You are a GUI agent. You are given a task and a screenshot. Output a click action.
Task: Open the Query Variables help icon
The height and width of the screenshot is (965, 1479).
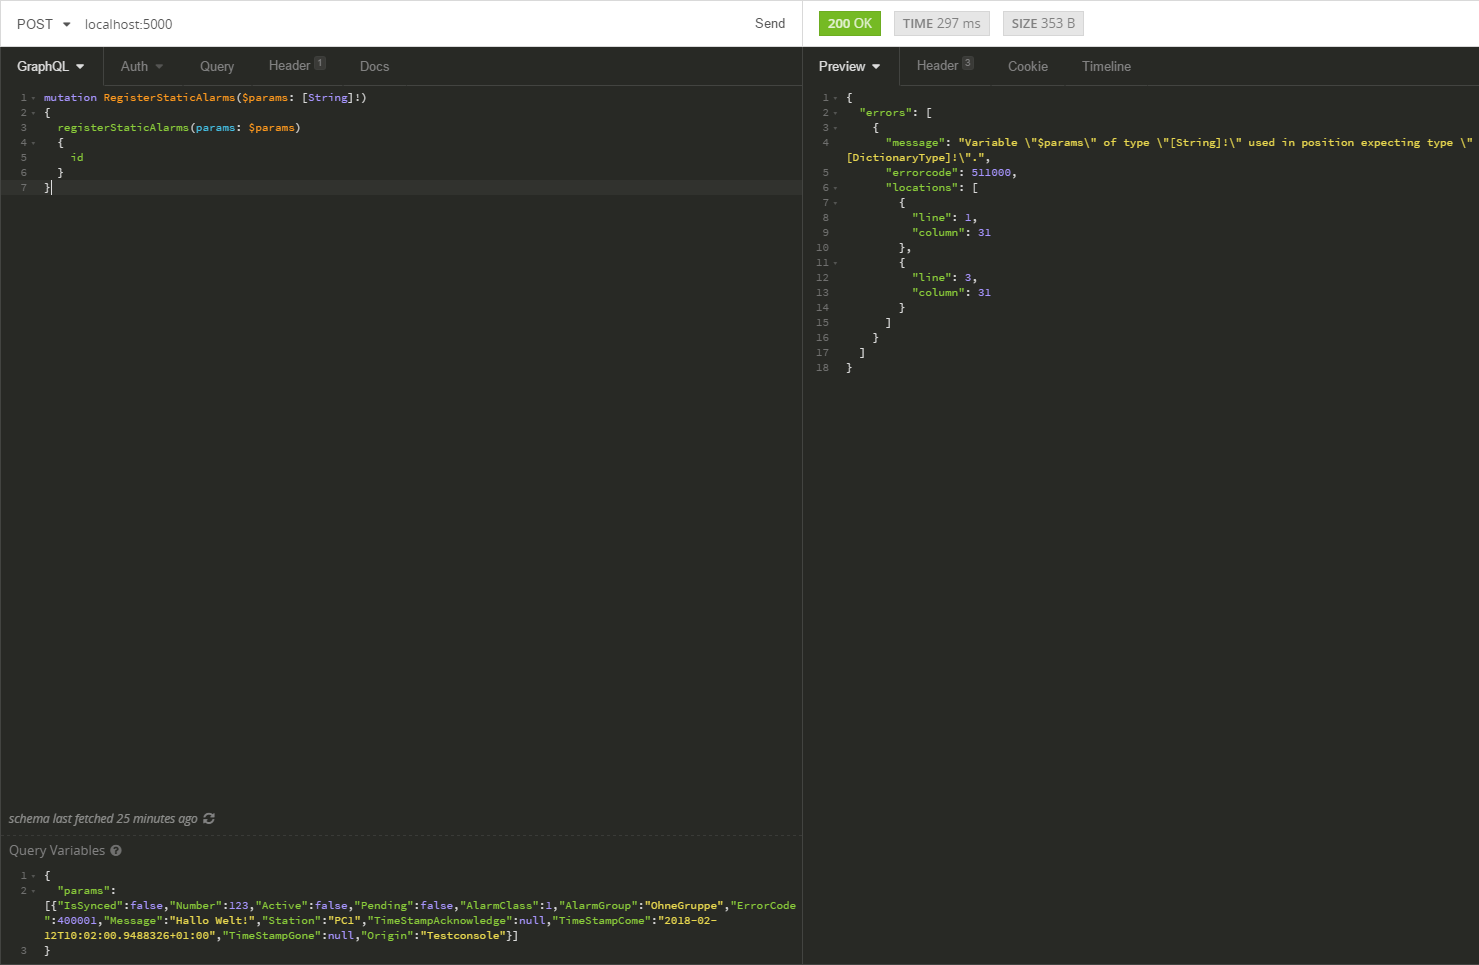click(116, 850)
